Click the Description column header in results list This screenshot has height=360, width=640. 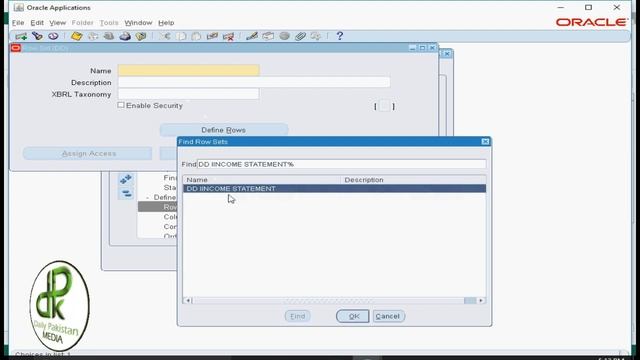pyautogui.click(x=413, y=180)
